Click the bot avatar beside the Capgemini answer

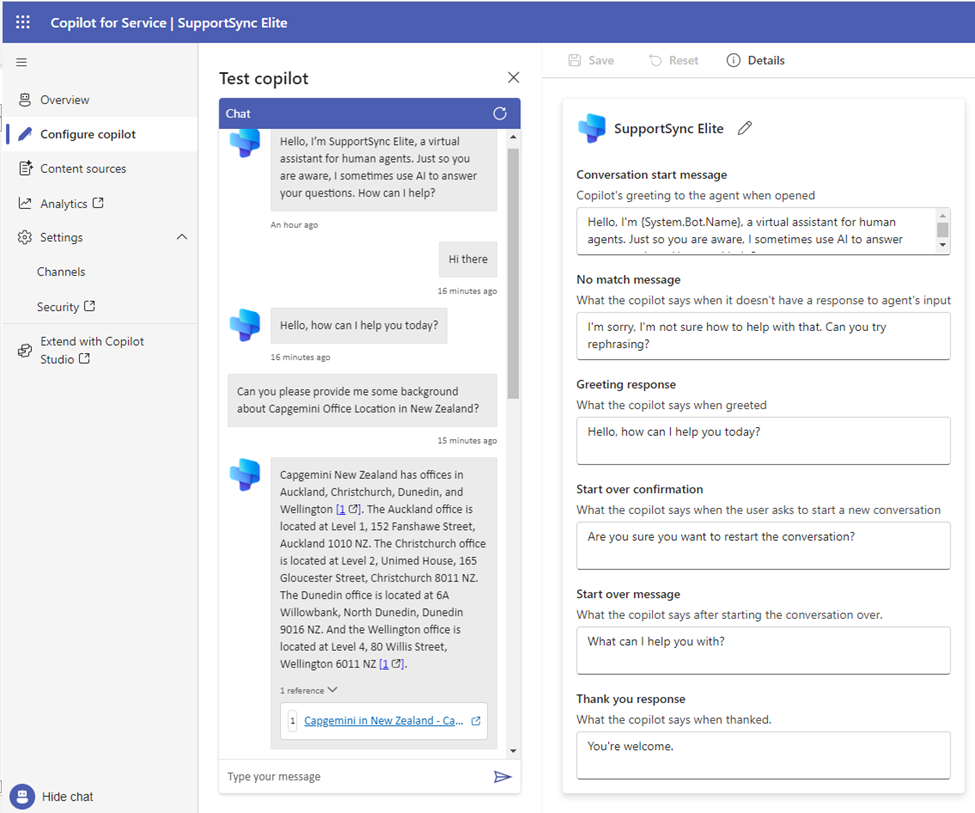pos(245,475)
